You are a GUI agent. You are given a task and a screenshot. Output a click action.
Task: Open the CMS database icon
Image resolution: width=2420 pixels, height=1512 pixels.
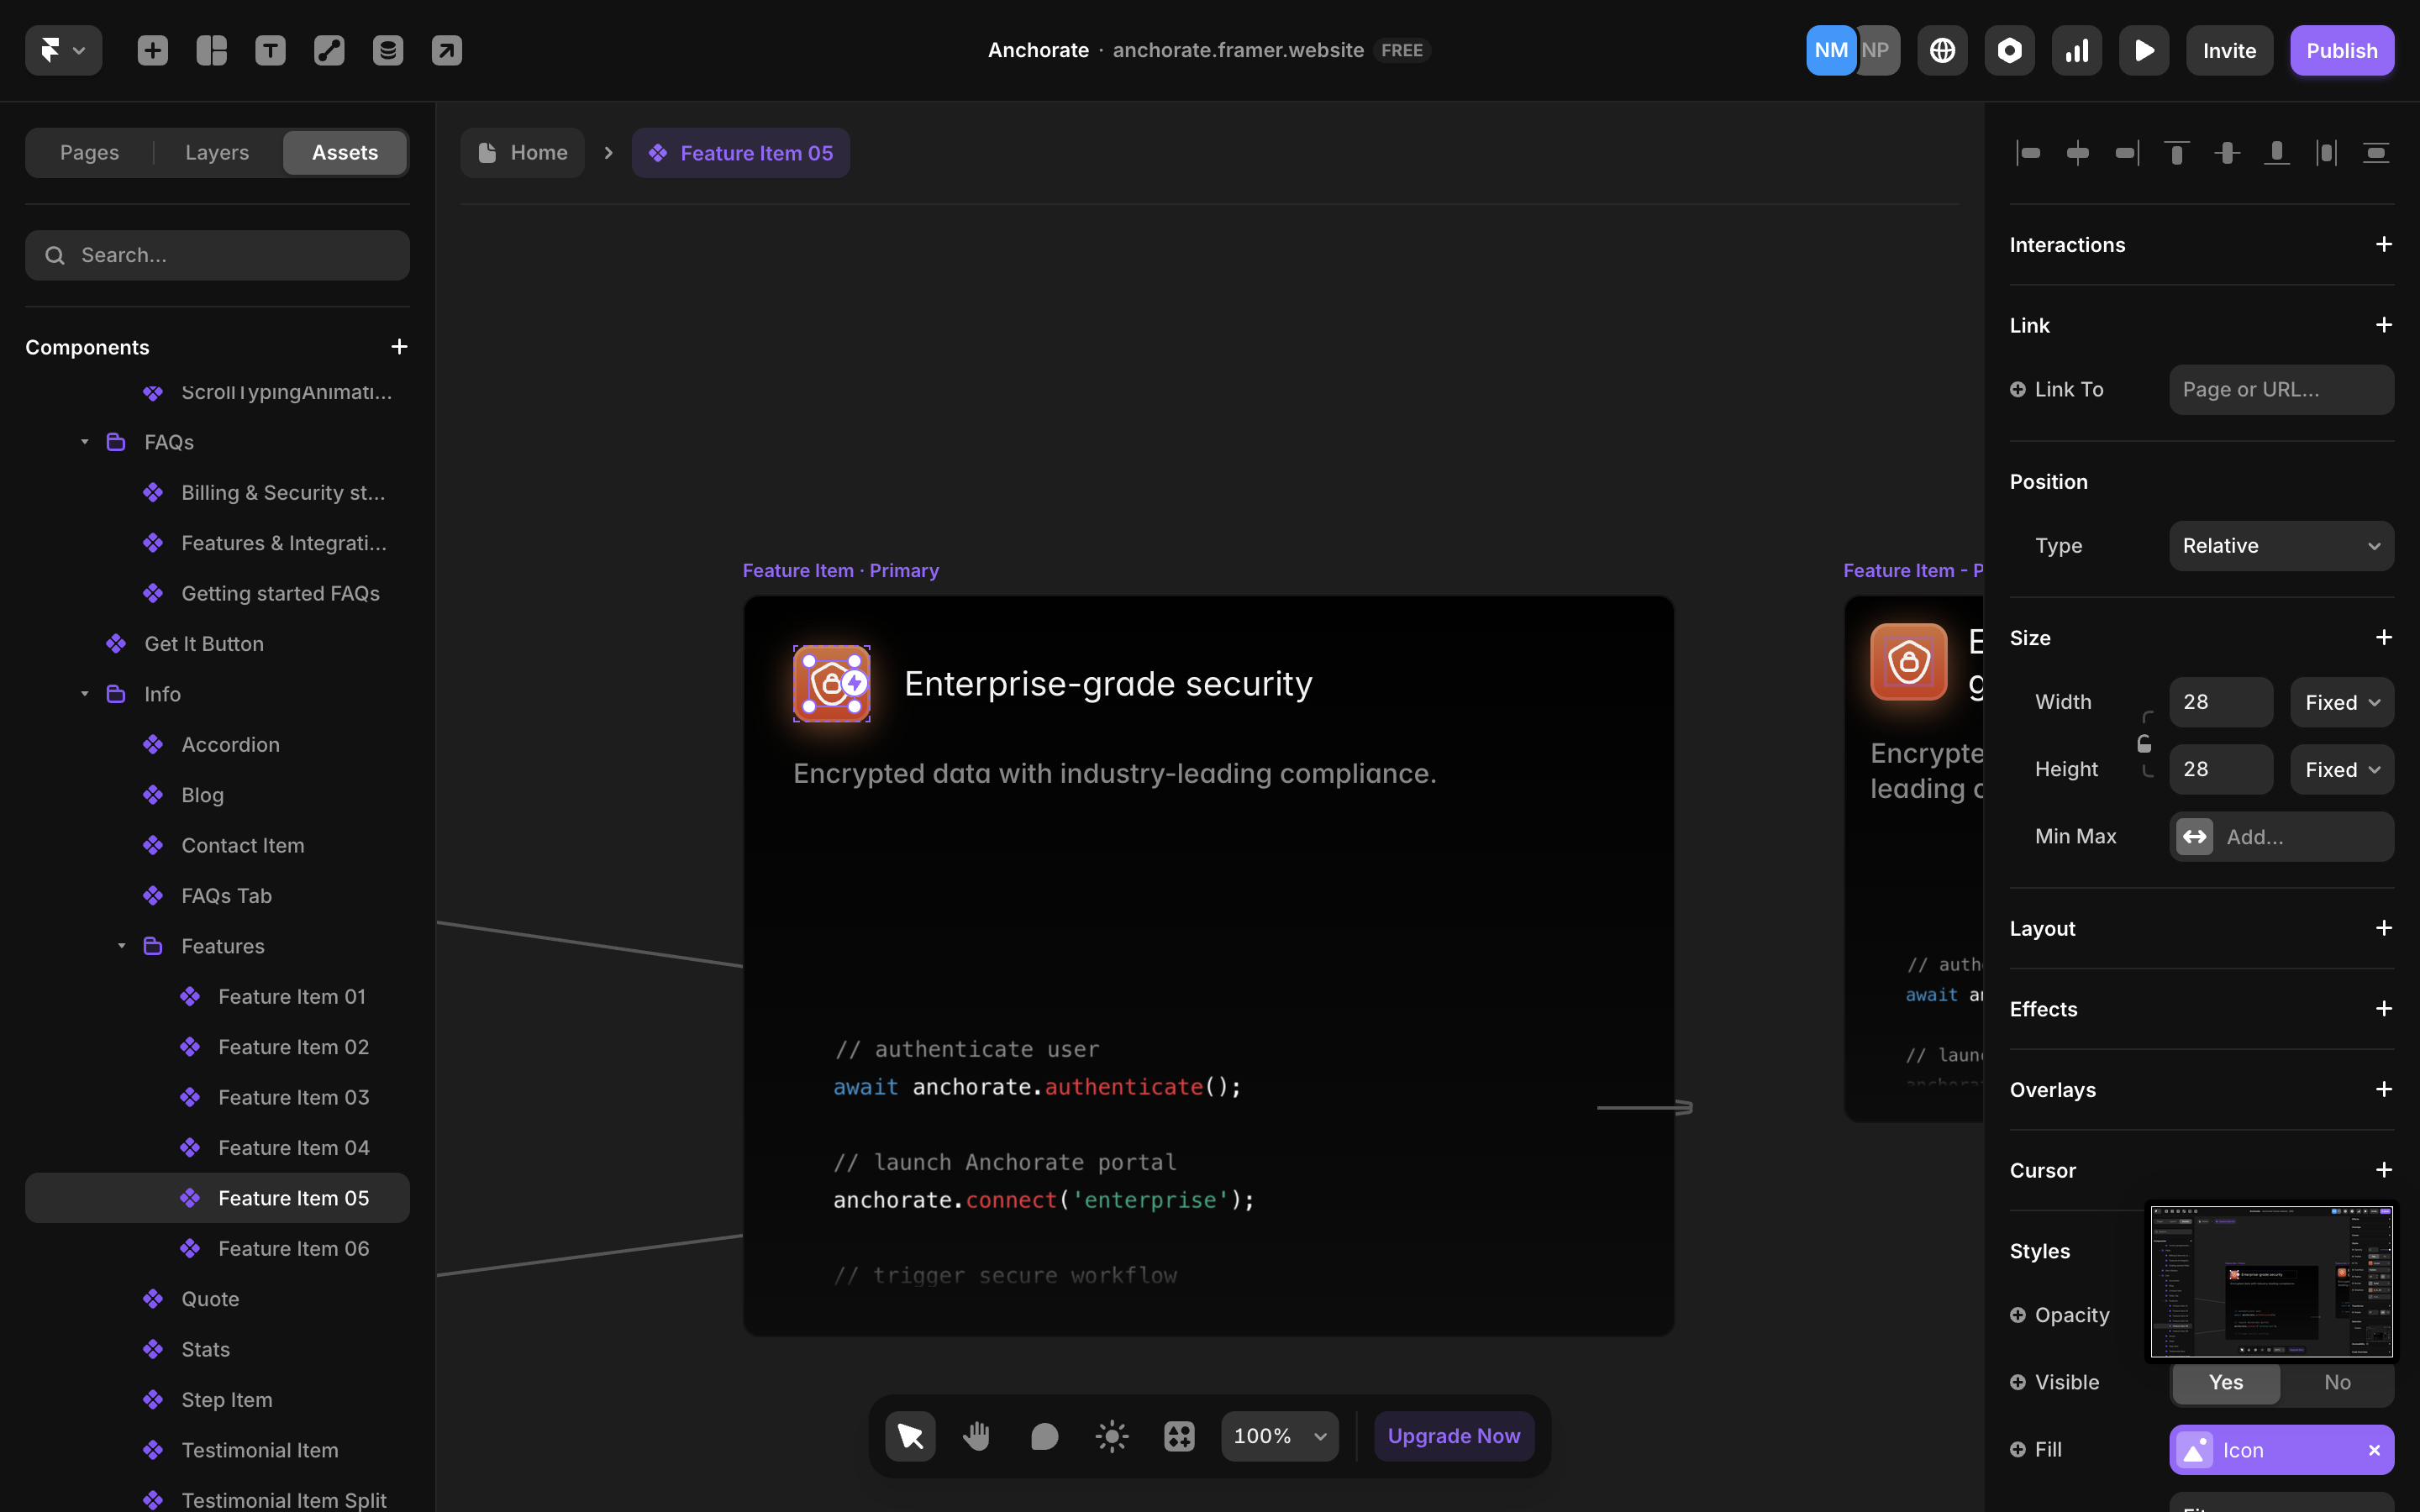[388, 50]
